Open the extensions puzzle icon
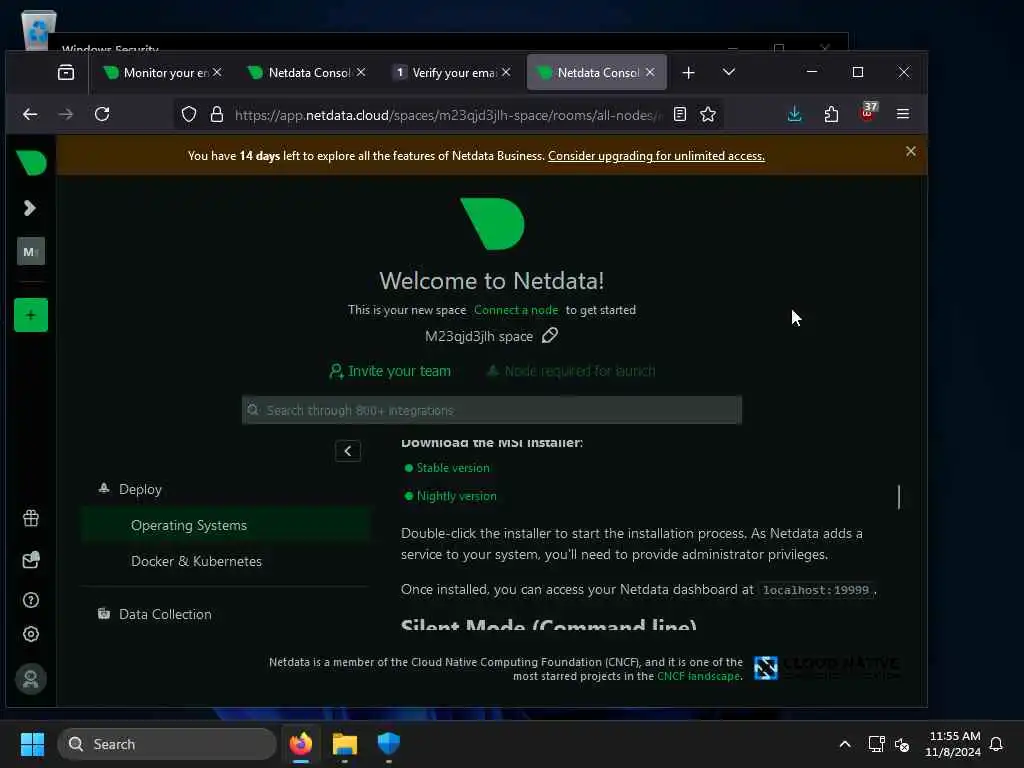The image size is (1024, 768). tap(831, 114)
